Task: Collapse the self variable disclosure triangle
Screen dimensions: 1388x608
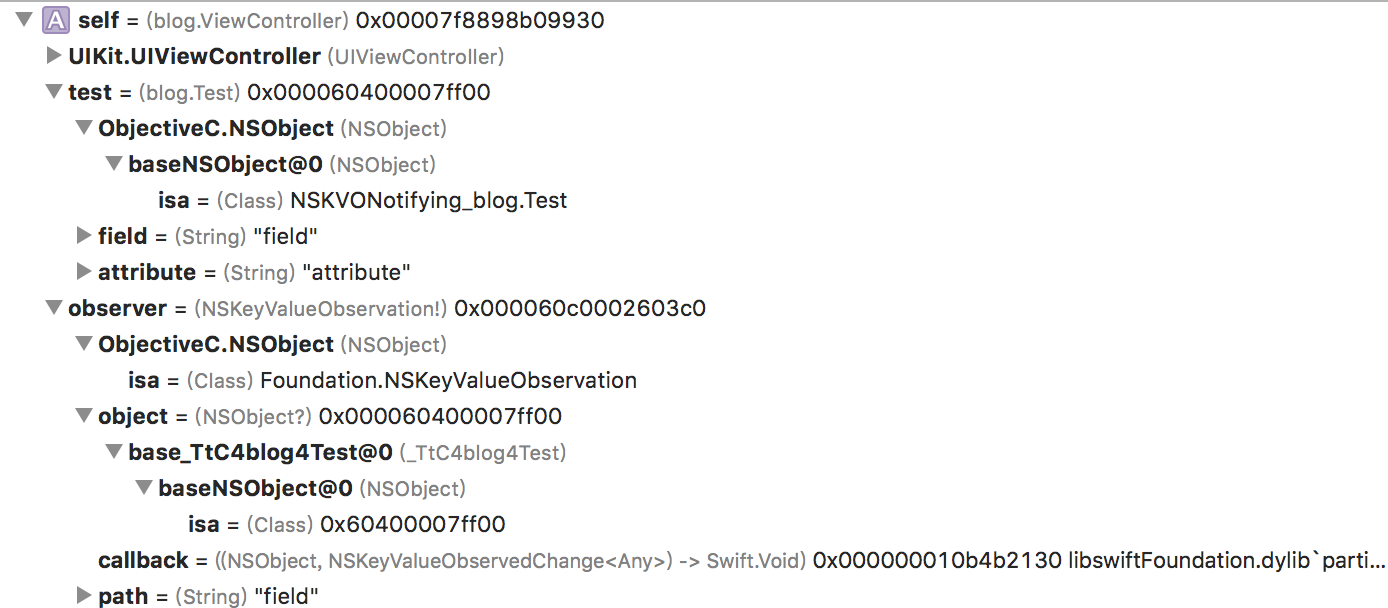Action: [24, 20]
